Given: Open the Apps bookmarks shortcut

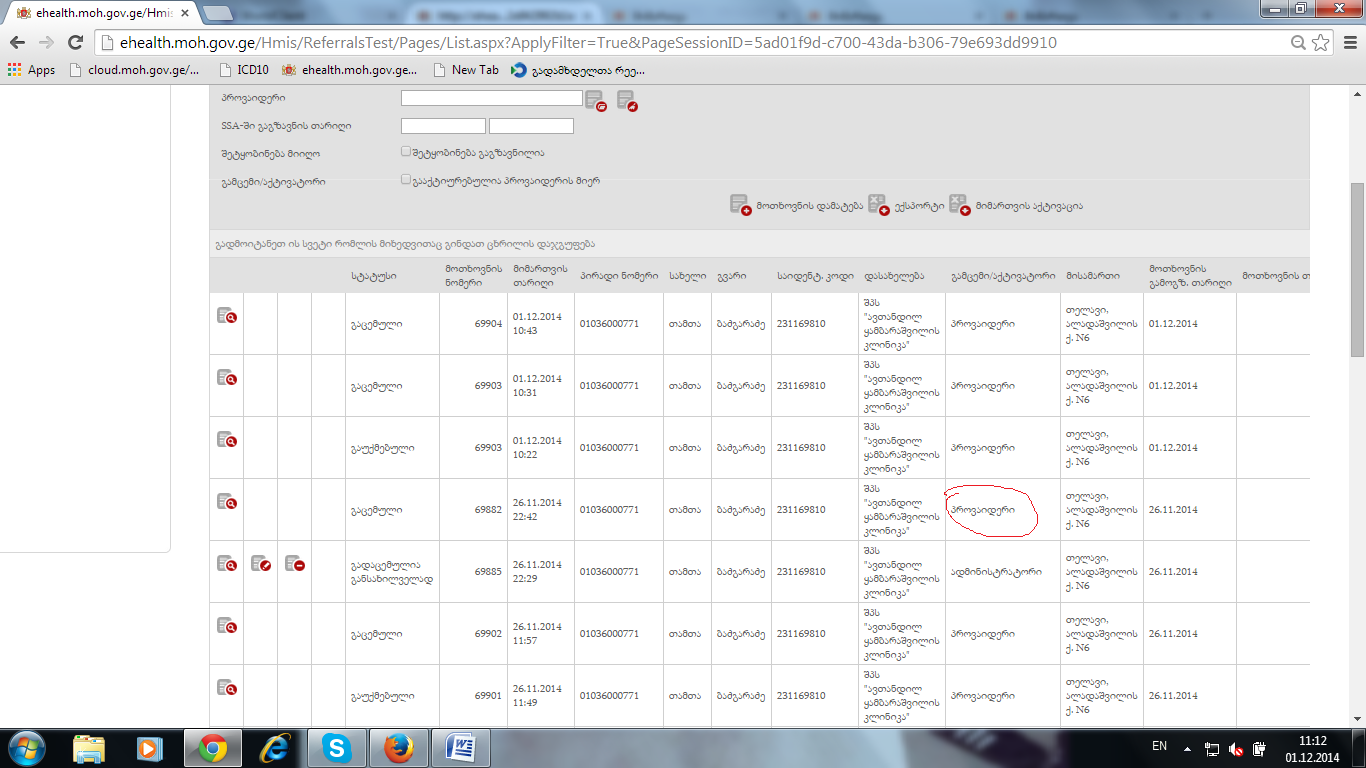Looking at the screenshot, I should pos(31,70).
